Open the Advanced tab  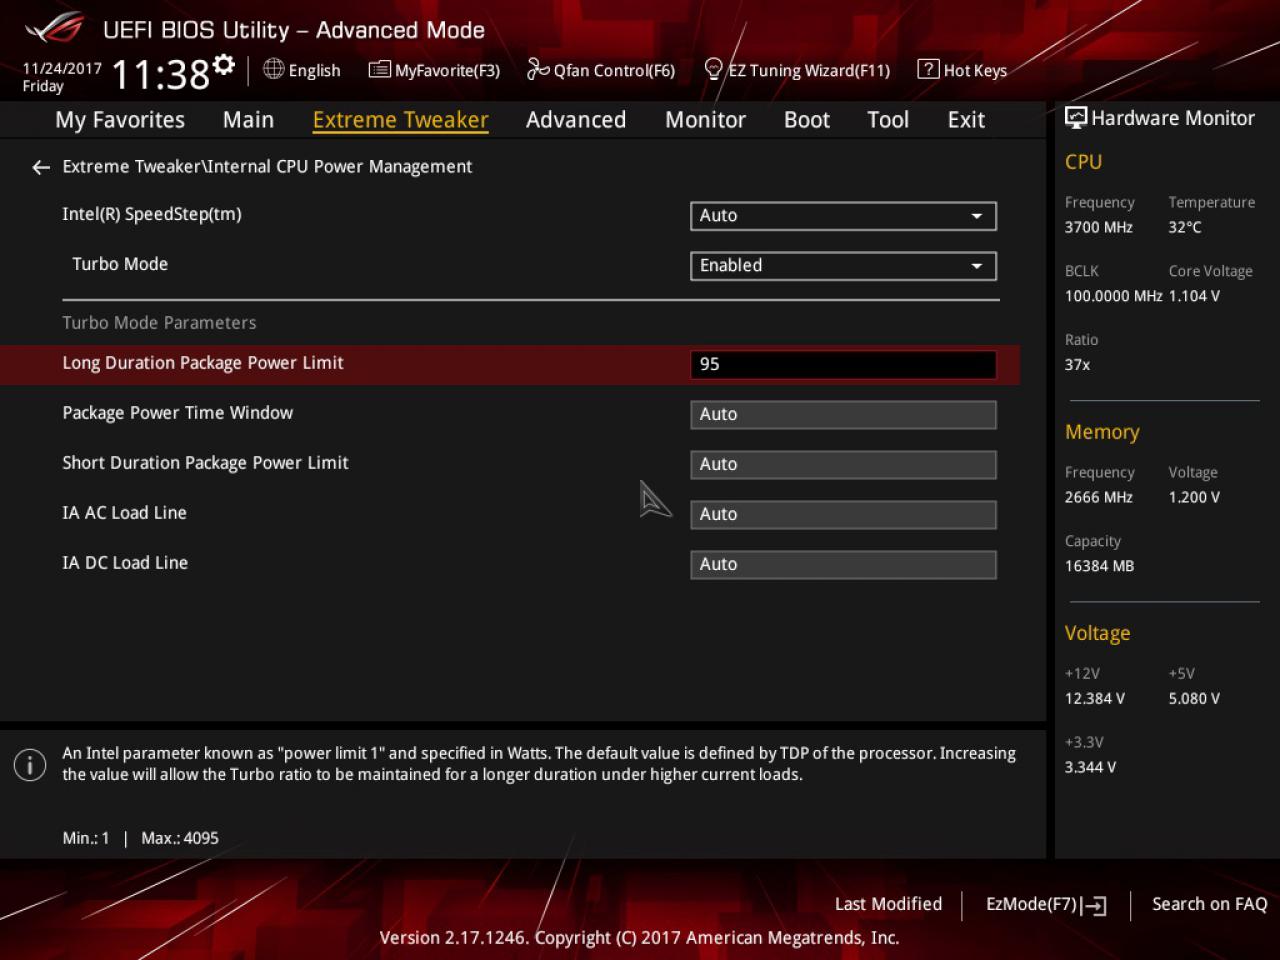(x=576, y=120)
